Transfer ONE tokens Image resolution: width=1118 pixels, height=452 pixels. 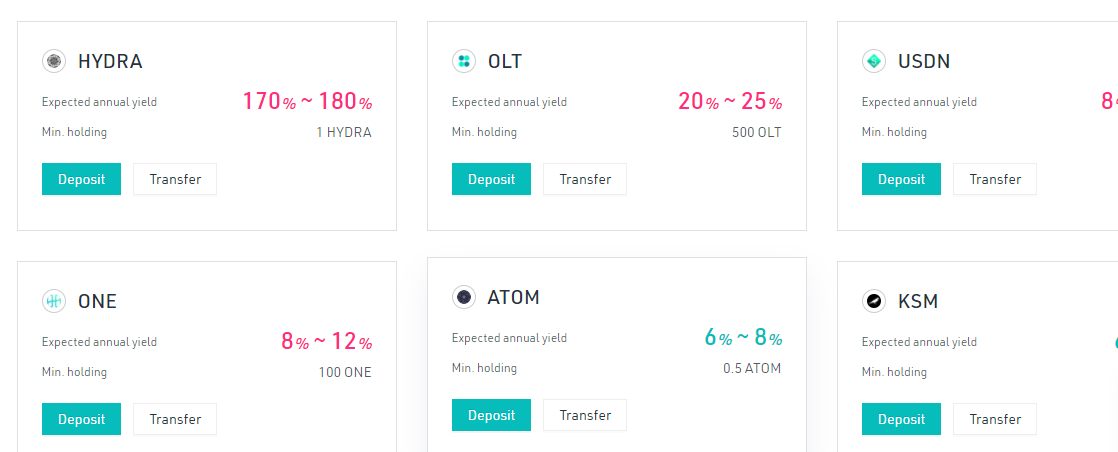pos(175,419)
